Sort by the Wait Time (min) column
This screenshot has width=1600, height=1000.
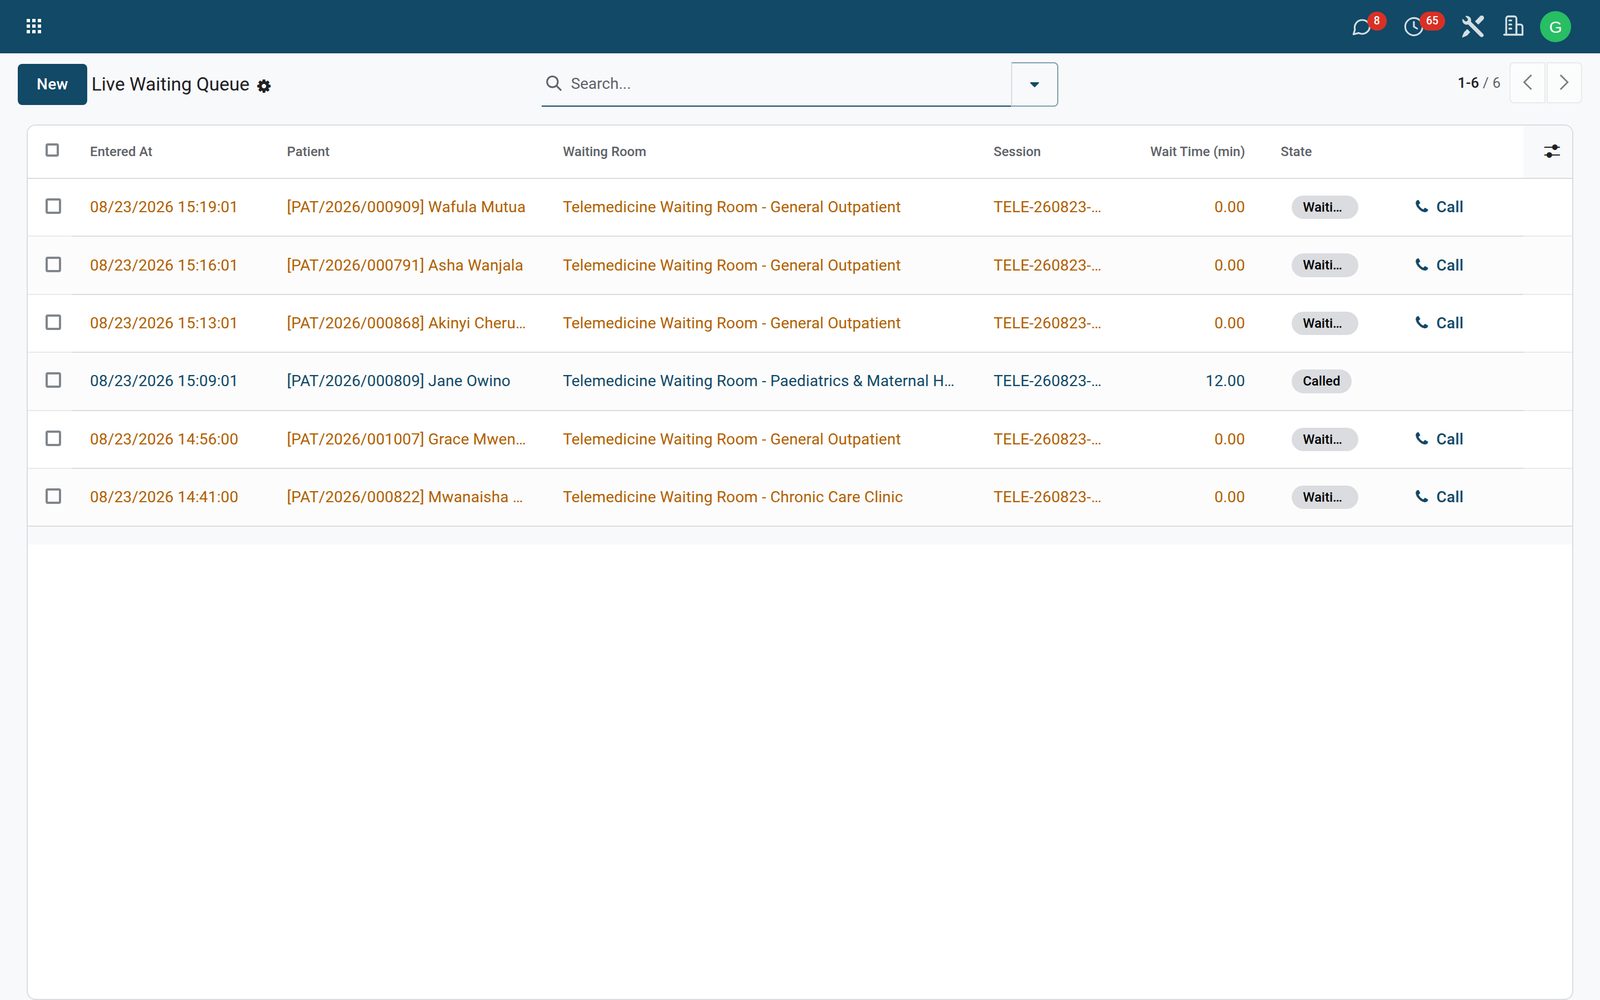point(1197,152)
